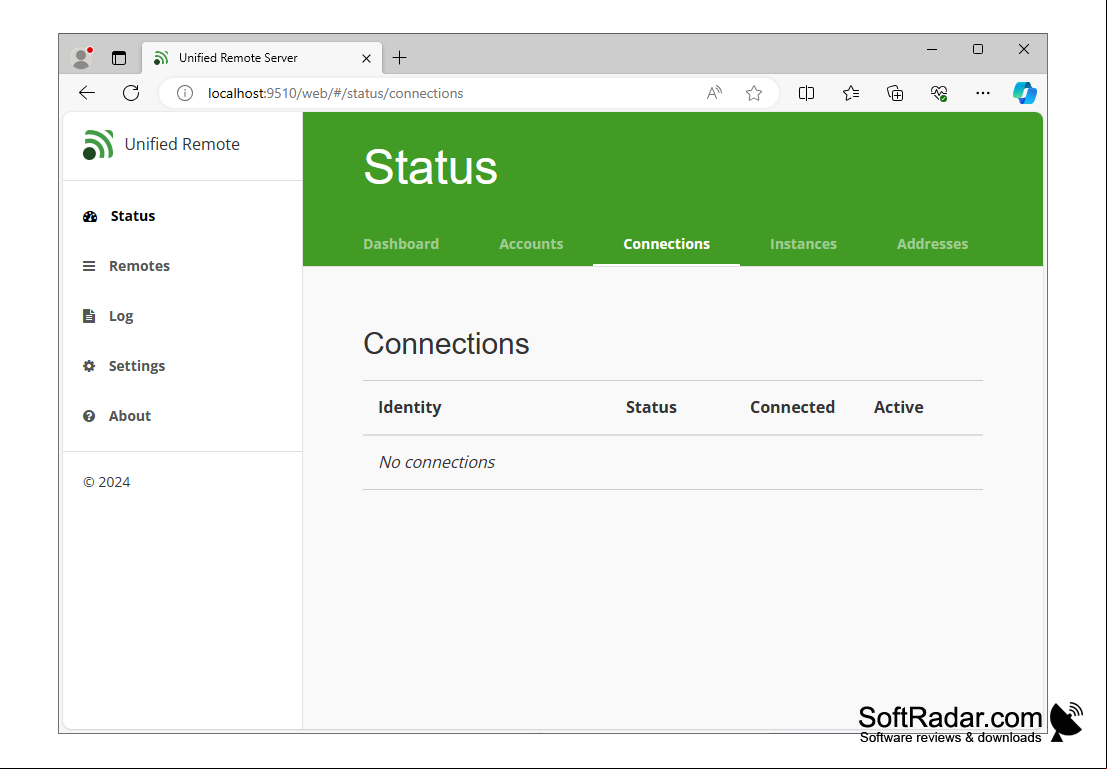Screen dimensions: 1107x769
Task: Switch to the Dashboard tab
Action: coord(401,244)
